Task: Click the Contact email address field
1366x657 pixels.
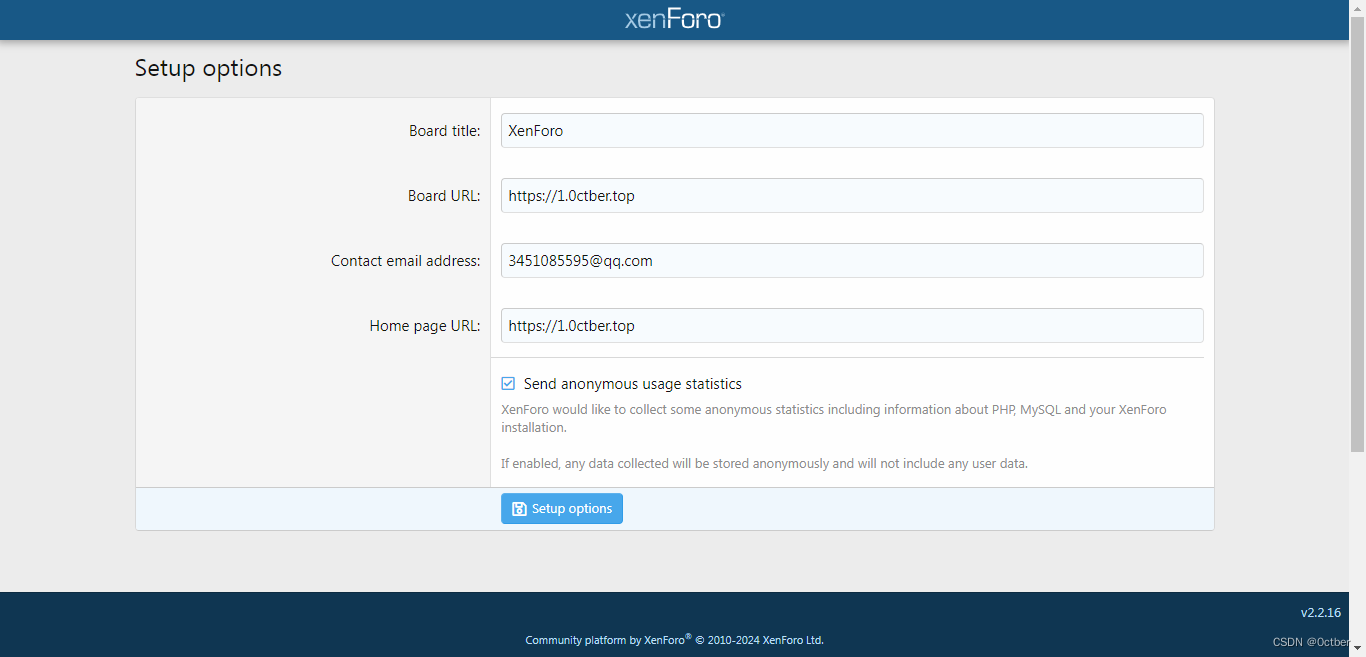Action: click(852, 260)
